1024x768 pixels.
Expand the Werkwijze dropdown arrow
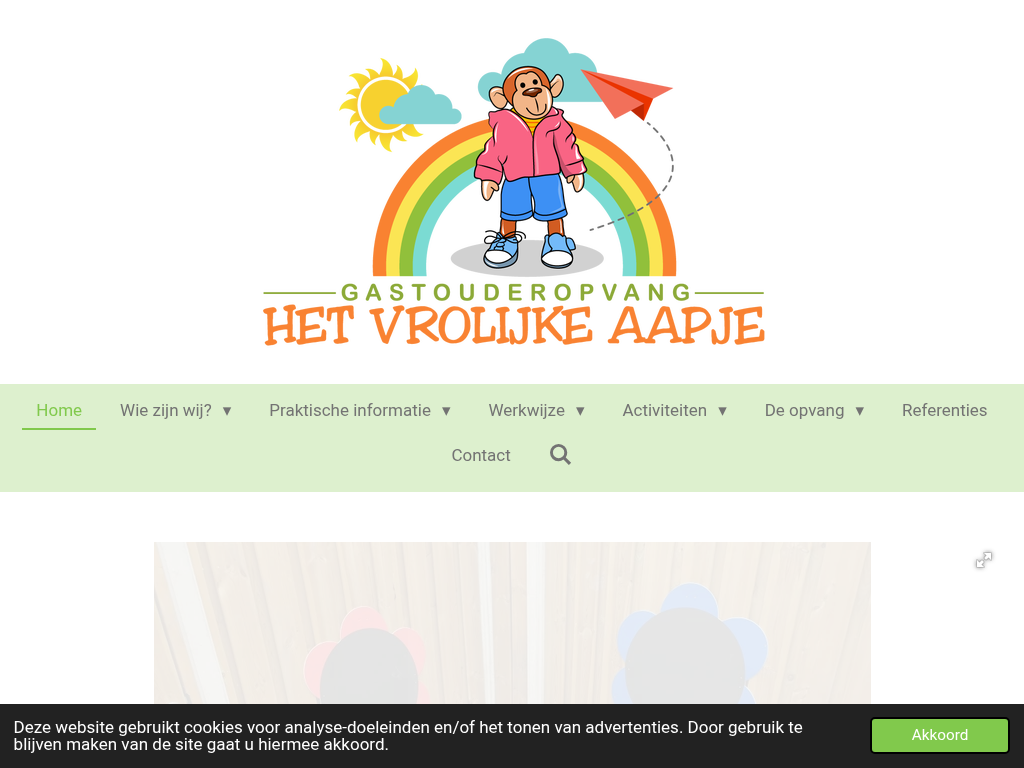pos(580,411)
